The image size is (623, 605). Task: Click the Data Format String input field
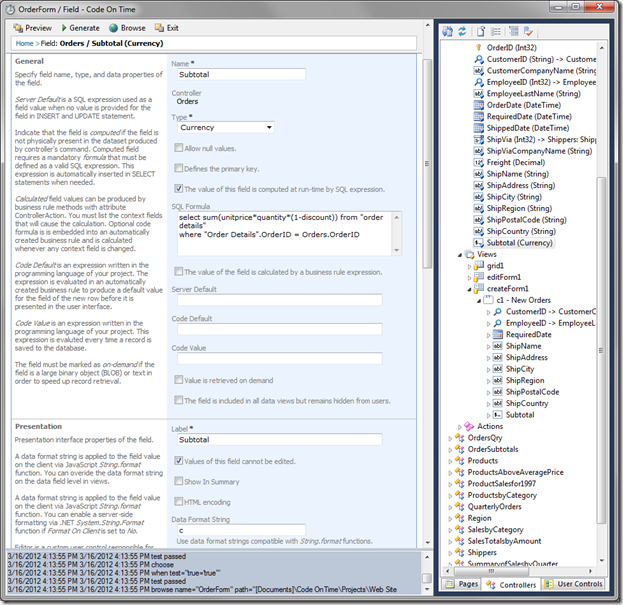(x=242, y=530)
